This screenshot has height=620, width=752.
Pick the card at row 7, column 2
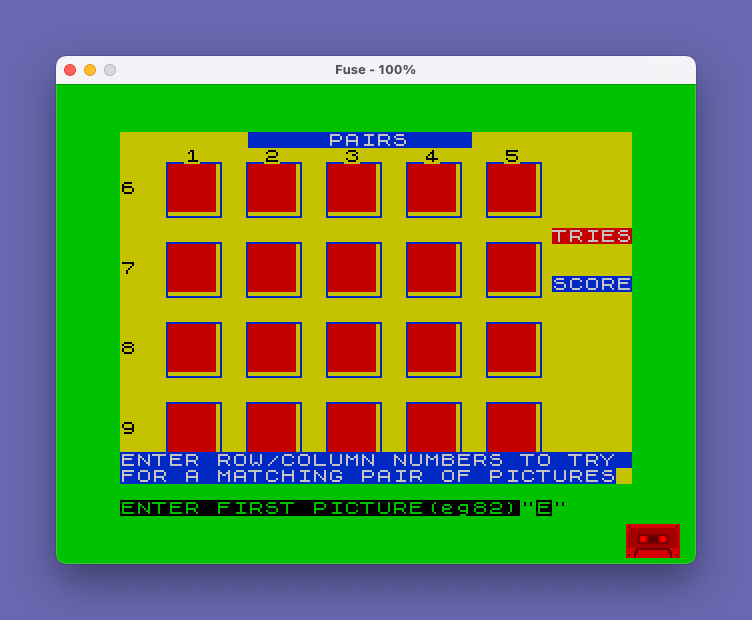click(x=274, y=270)
